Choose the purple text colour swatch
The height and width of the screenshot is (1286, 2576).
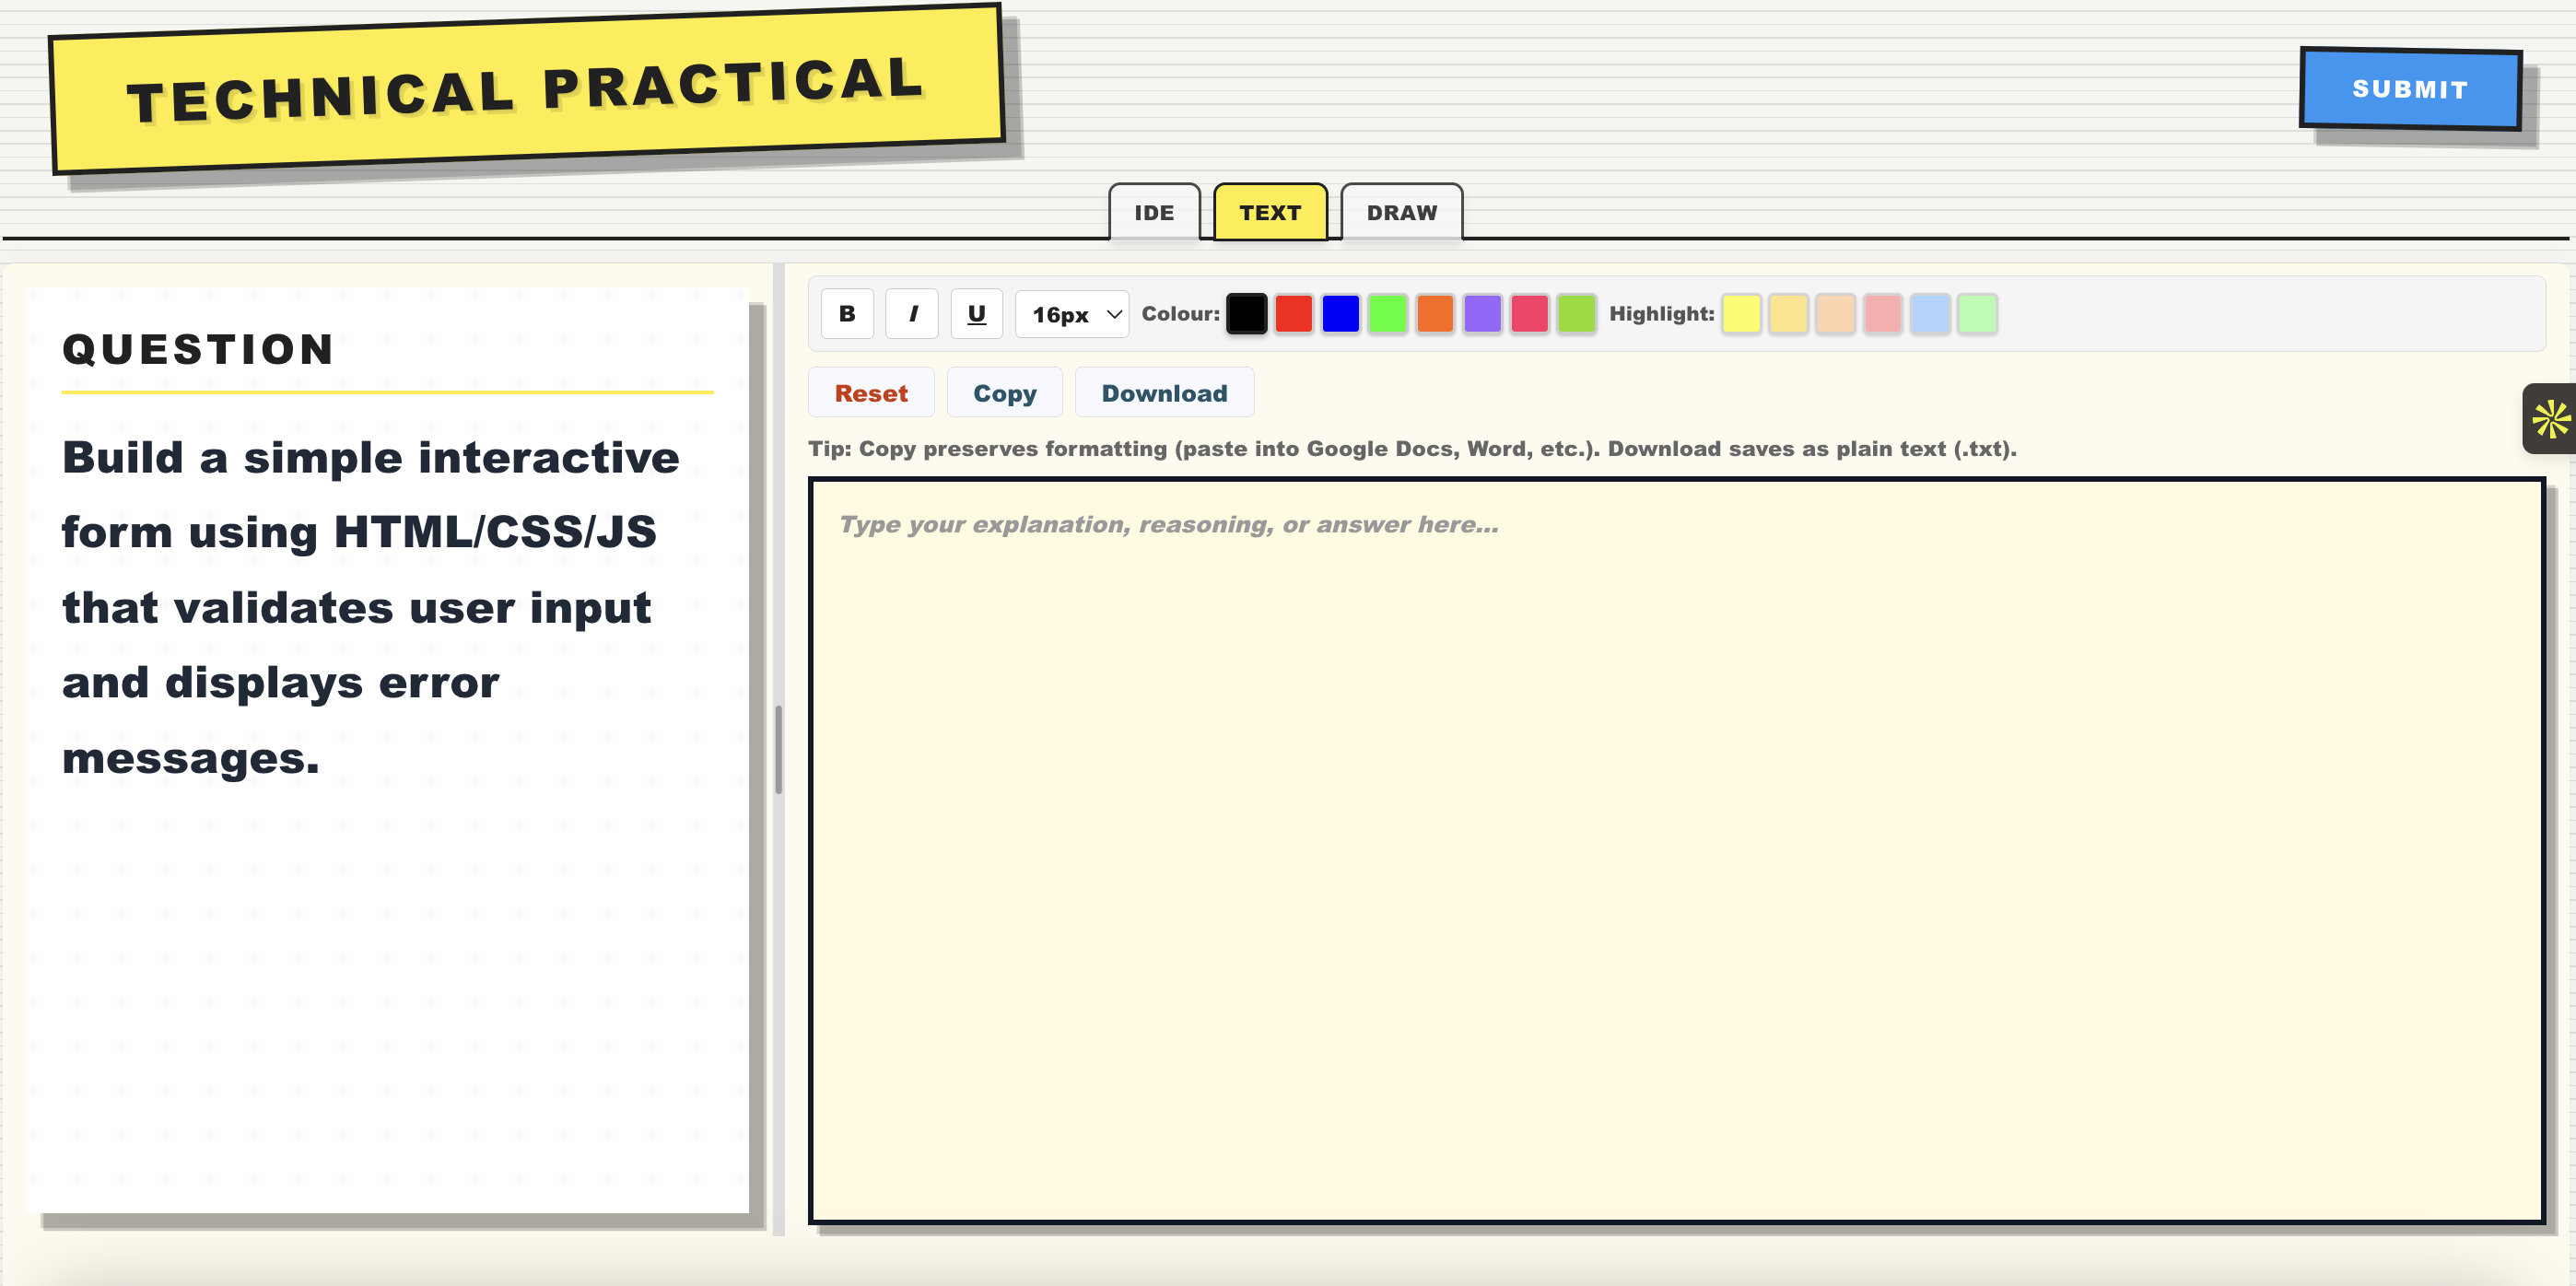(1482, 314)
